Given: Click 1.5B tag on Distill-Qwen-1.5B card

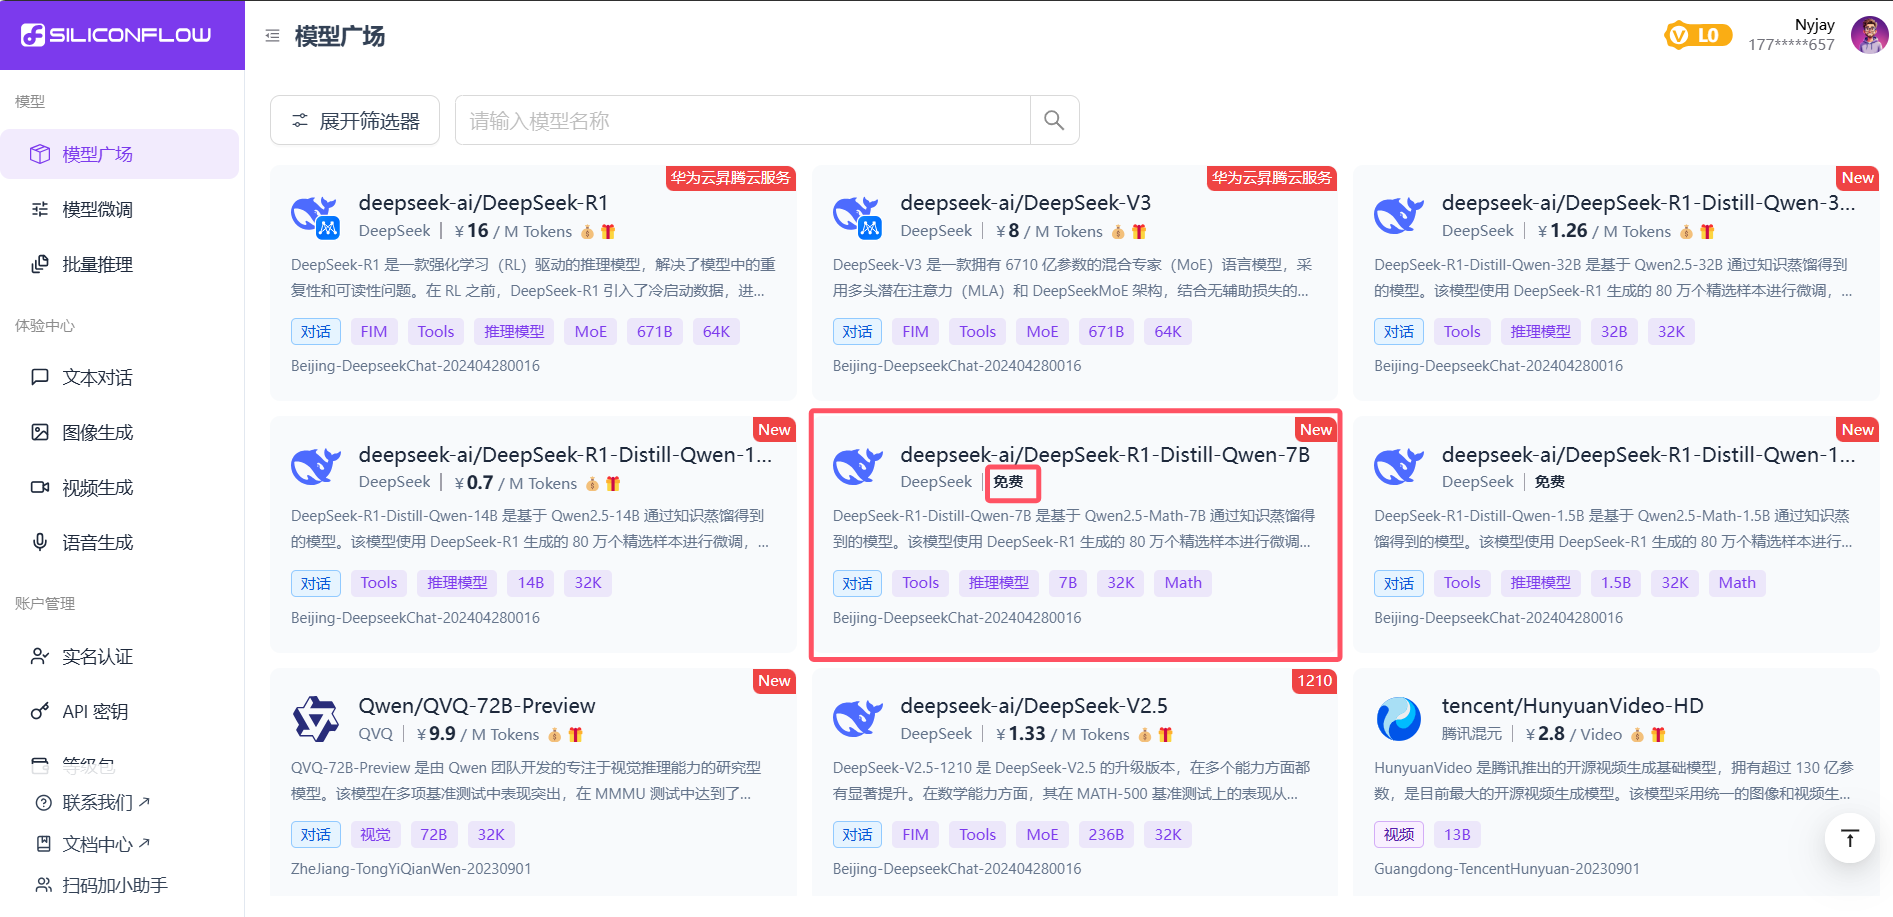Looking at the screenshot, I should tap(1616, 583).
